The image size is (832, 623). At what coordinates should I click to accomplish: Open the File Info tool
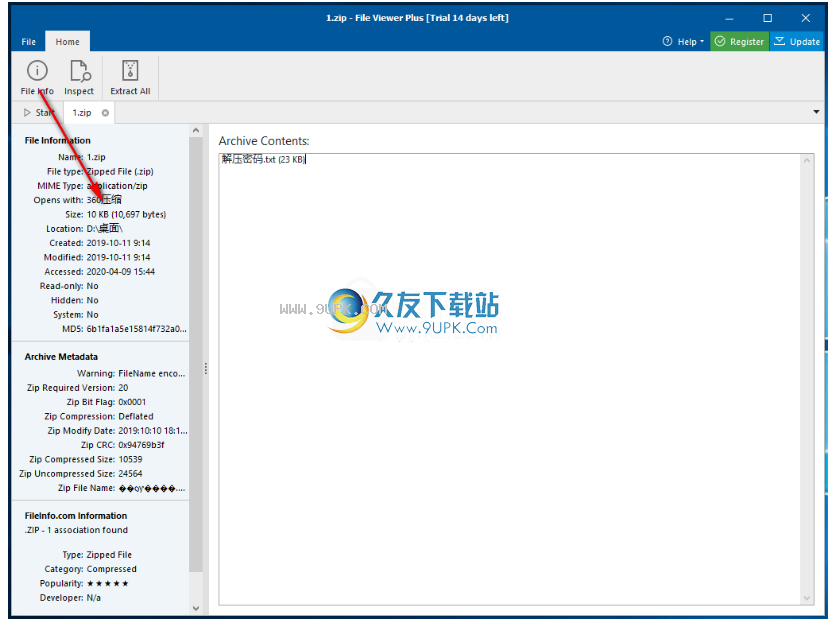(x=37, y=77)
